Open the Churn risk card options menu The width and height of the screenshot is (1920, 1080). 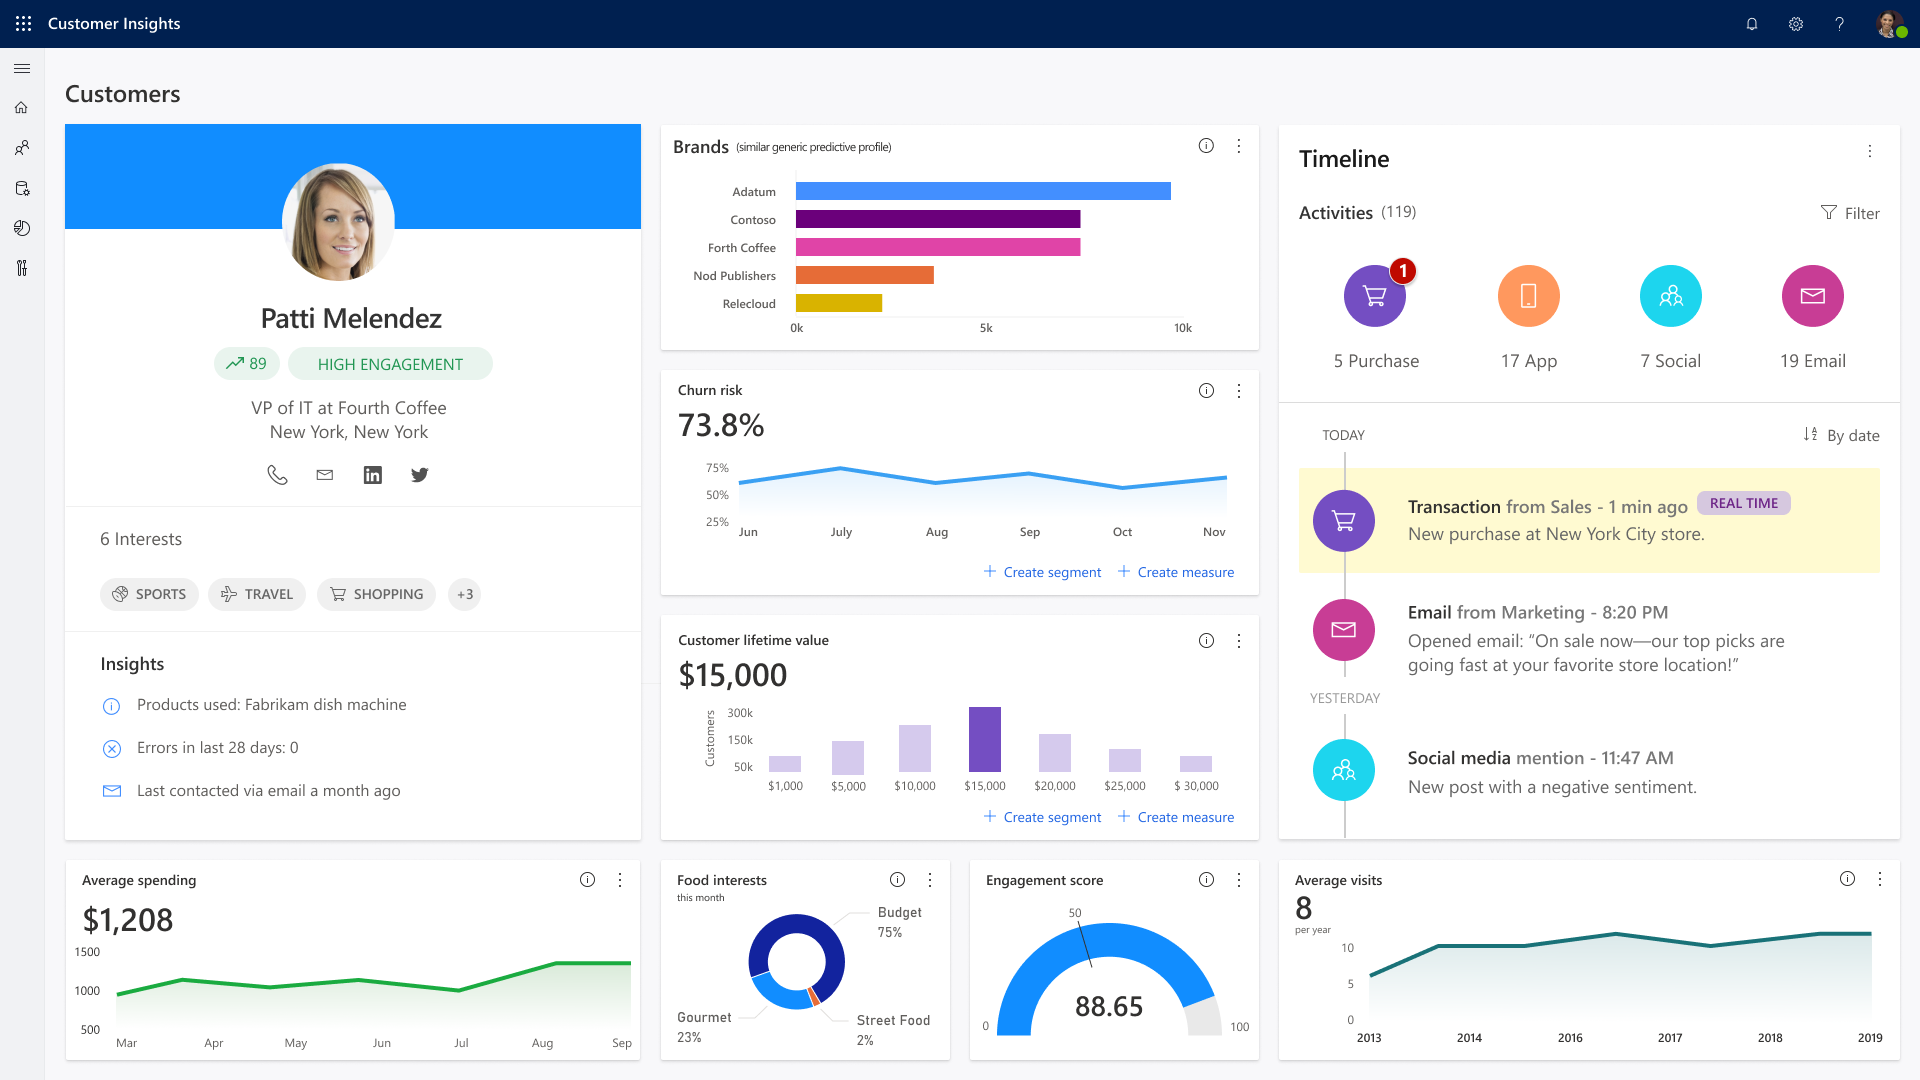click(1239, 391)
